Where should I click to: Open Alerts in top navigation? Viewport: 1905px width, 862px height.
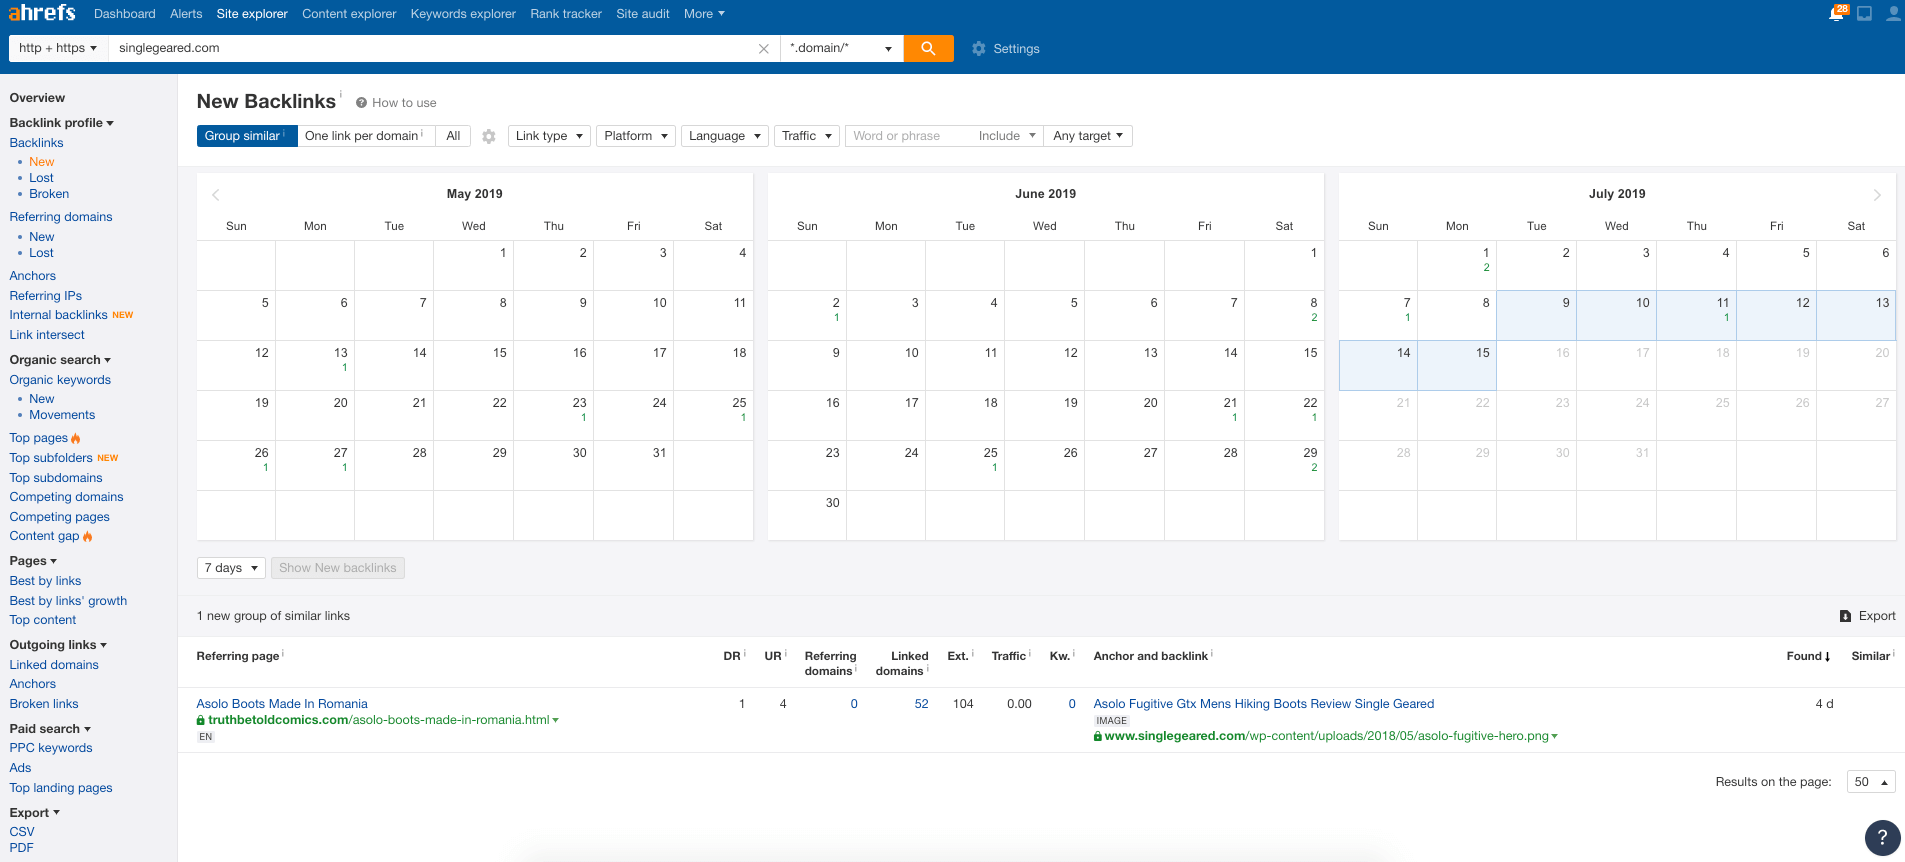(x=186, y=14)
